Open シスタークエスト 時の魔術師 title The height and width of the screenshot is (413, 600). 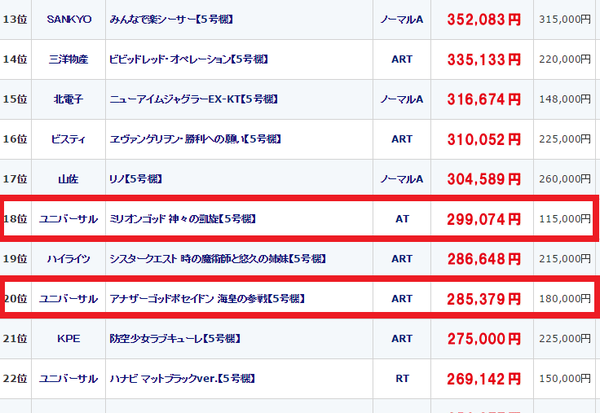click(x=217, y=259)
